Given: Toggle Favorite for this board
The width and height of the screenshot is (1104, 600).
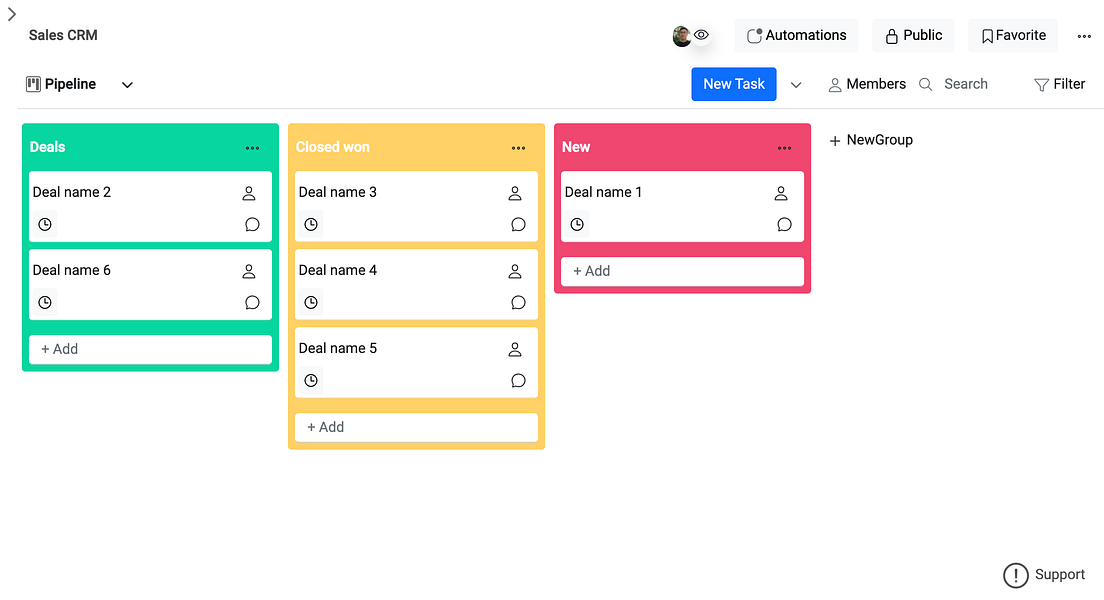Looking at the screenshot, I should pos(1013,36).
